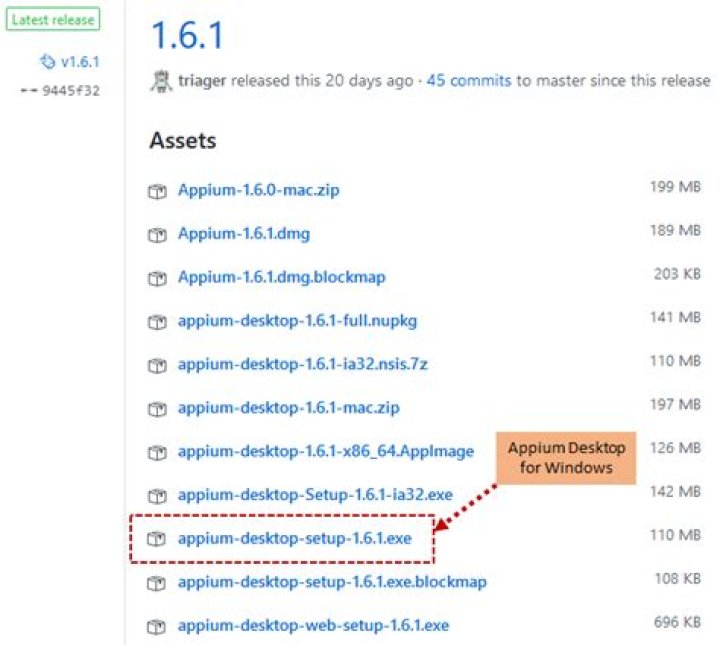Click the 142 MB size value
The image size is (720, 646).
(x=675, y=492)
